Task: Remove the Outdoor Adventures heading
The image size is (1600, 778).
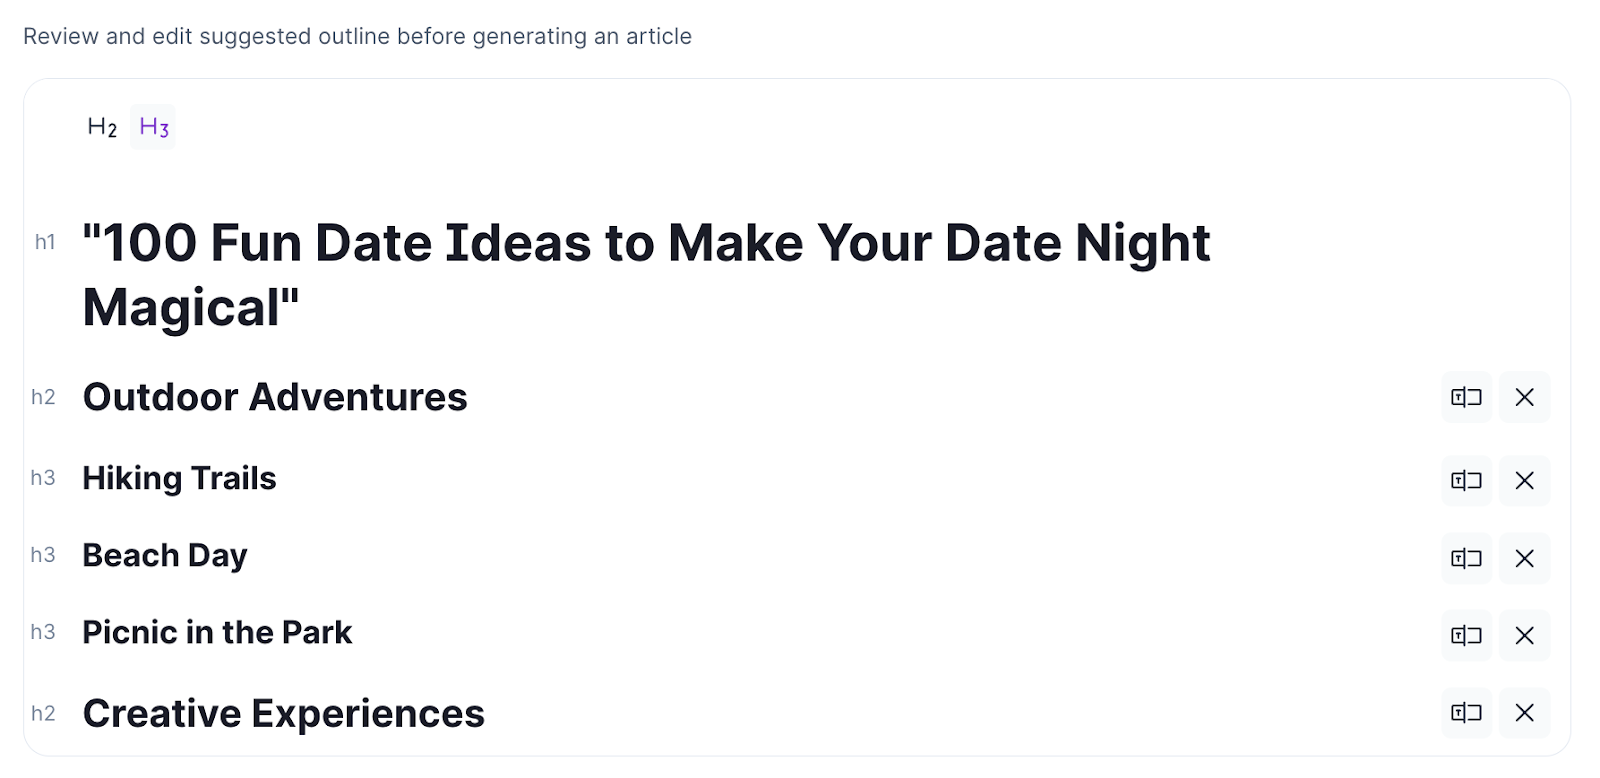Action: pyautogui.click(x=1524, y=397)
